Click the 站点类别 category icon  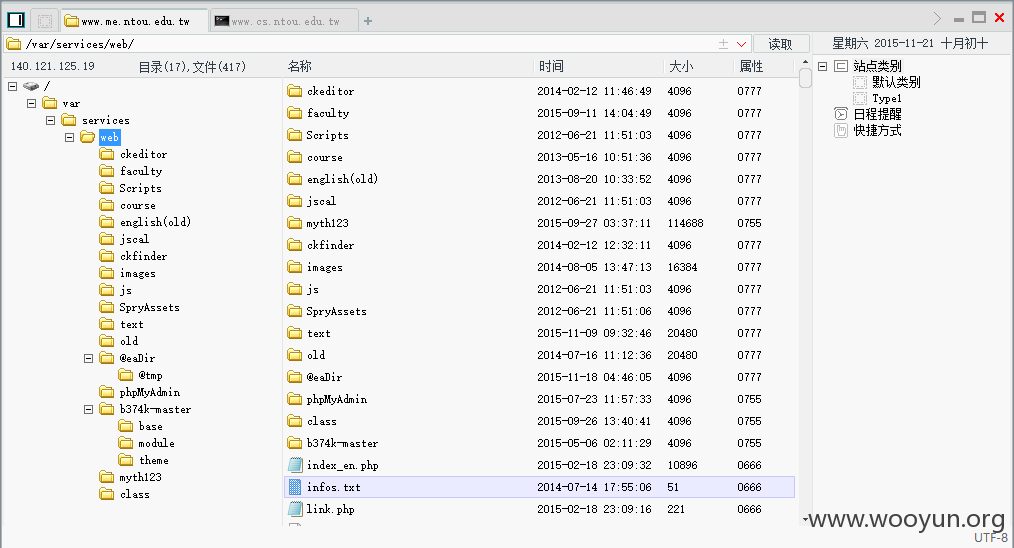pyautogui.click(x=841, y=66)
